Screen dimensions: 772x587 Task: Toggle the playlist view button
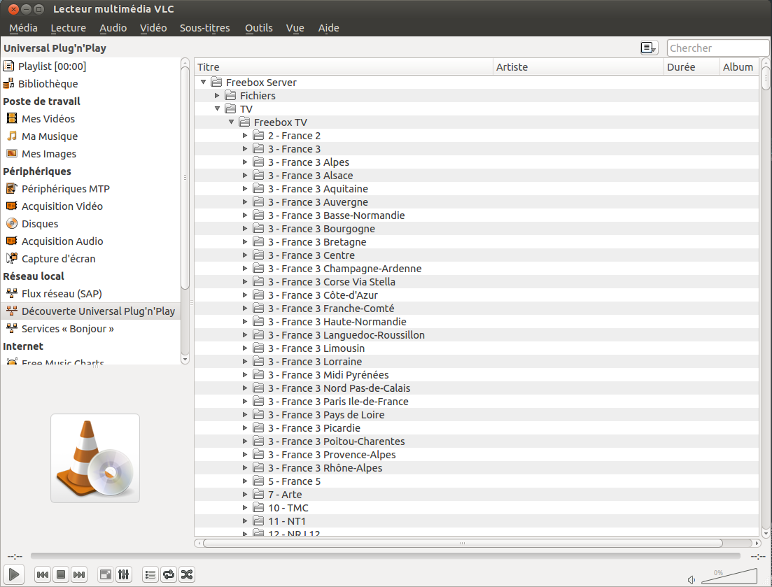click(150, 575)
